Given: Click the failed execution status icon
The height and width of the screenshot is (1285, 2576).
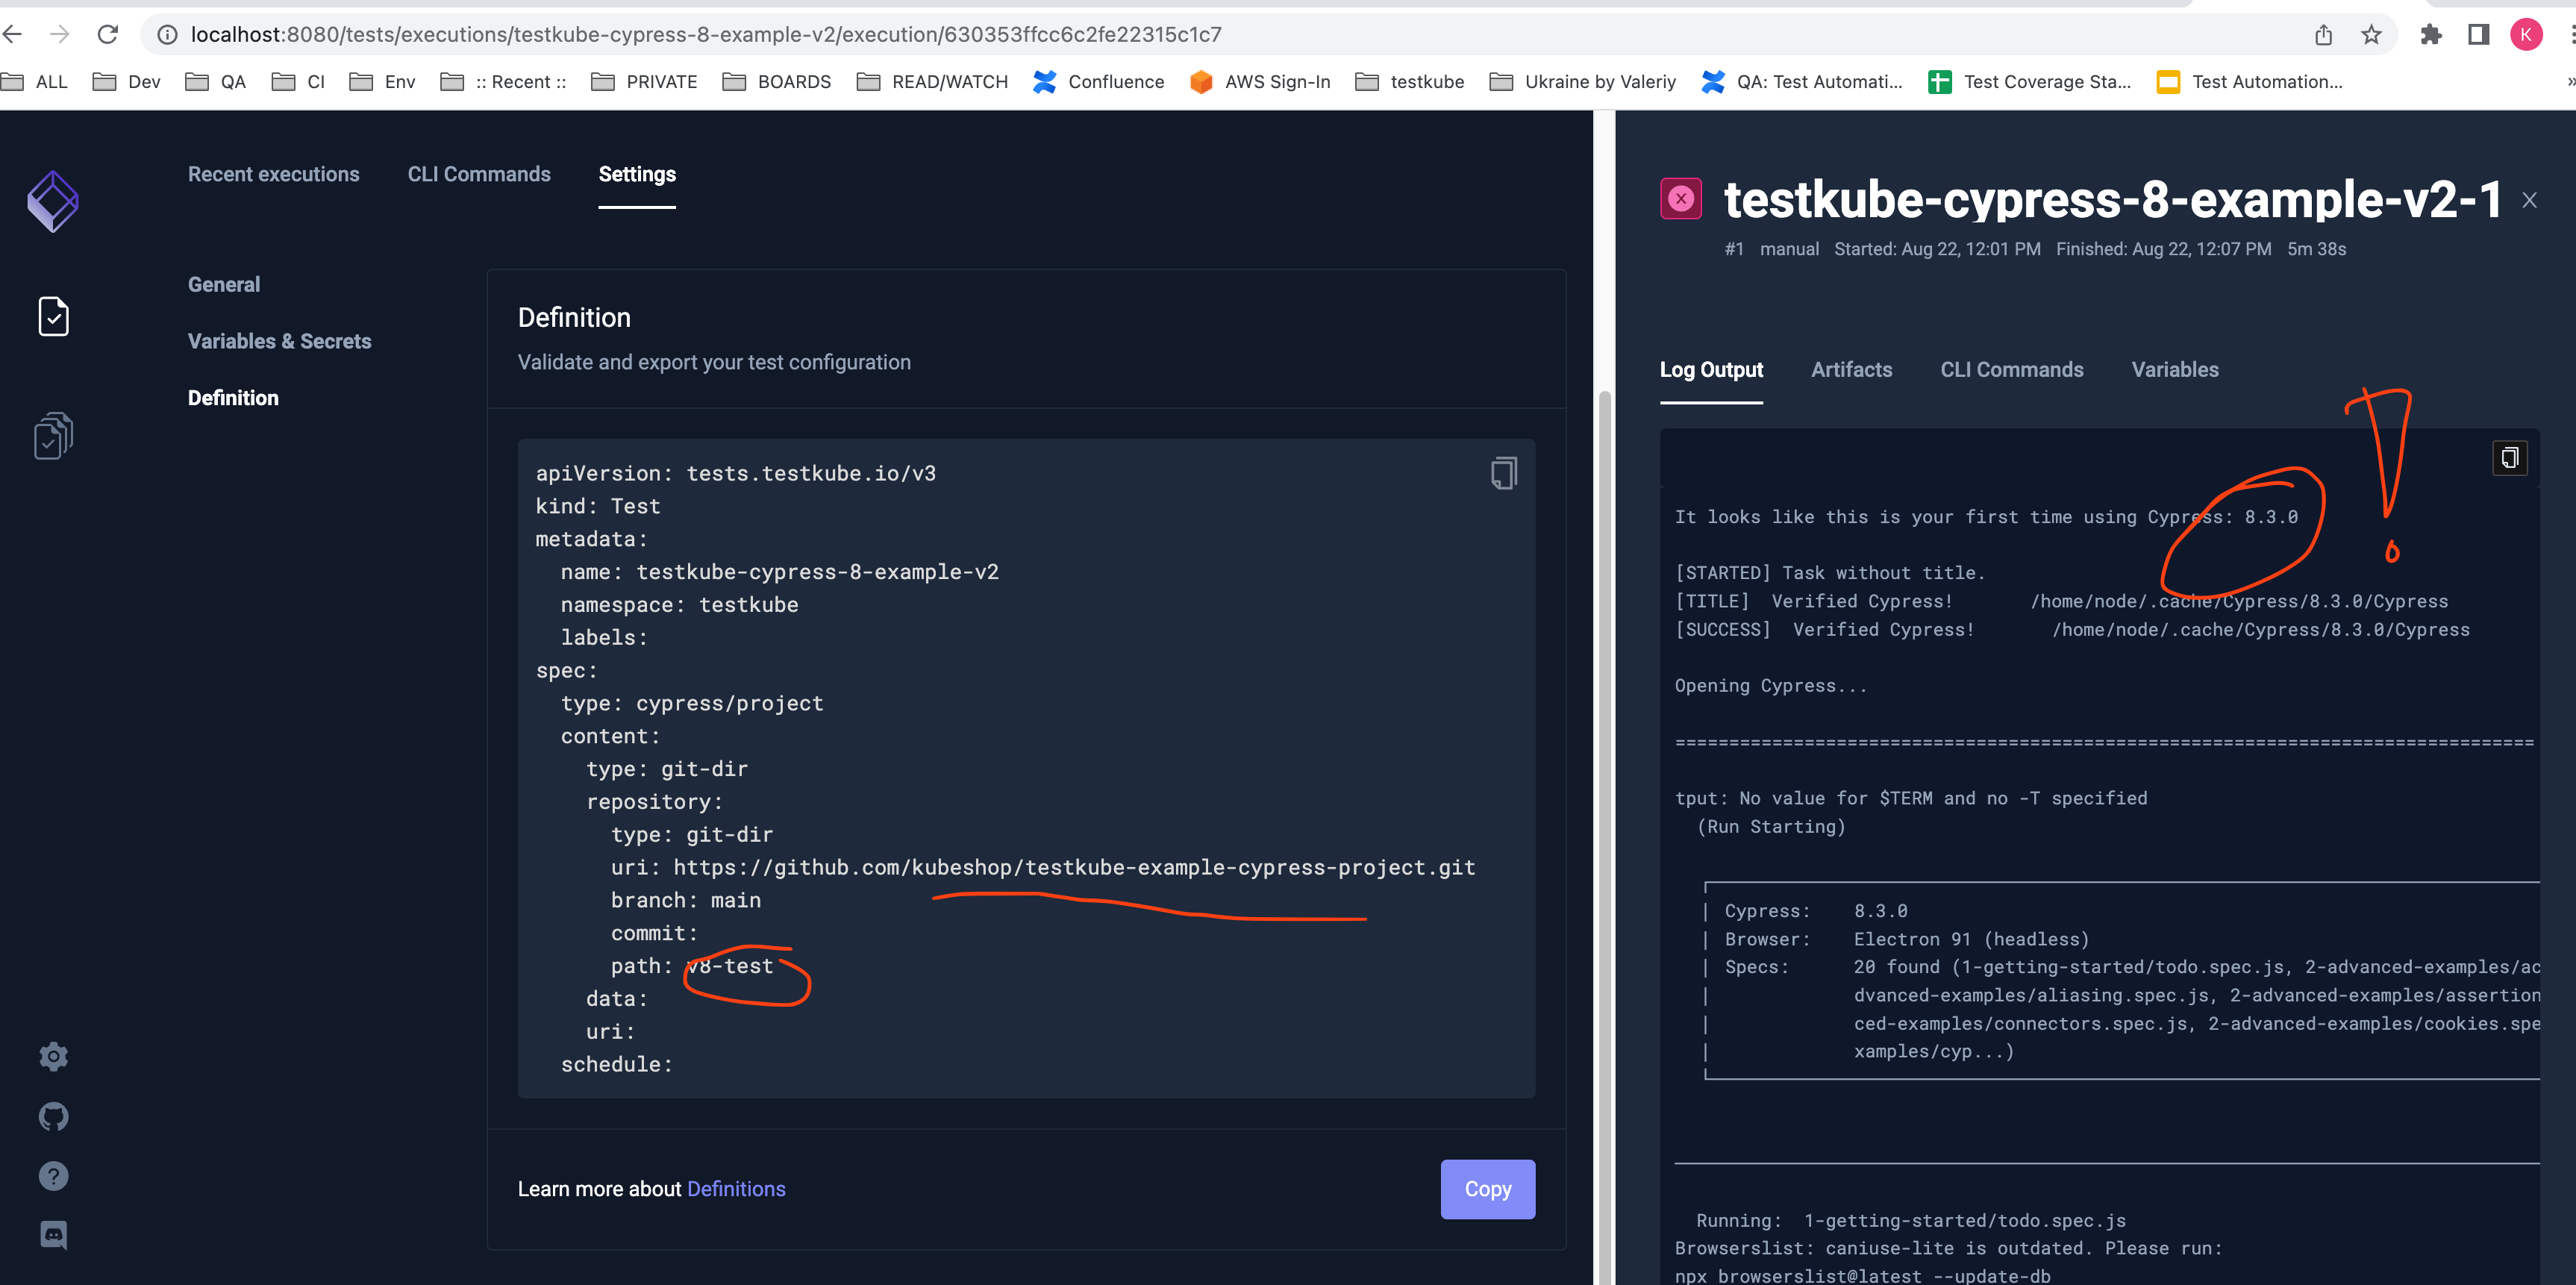Looking at the screenshot, I should [1681, 198].
